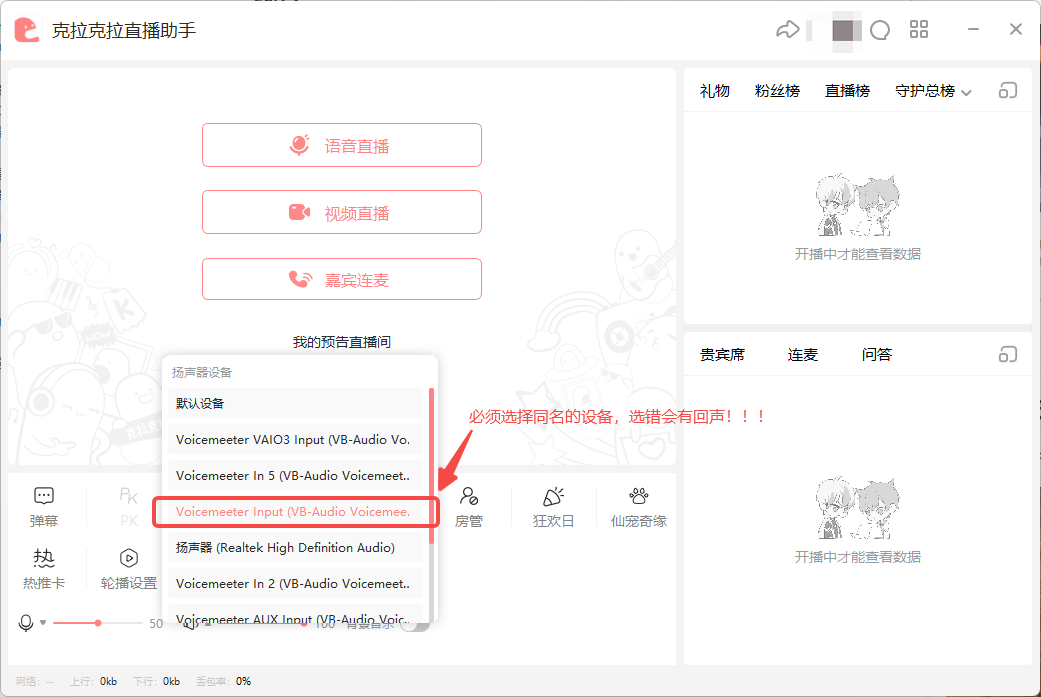Select 默认设备 speaker device
The image size is (1041, 697).
coord(295,404)
